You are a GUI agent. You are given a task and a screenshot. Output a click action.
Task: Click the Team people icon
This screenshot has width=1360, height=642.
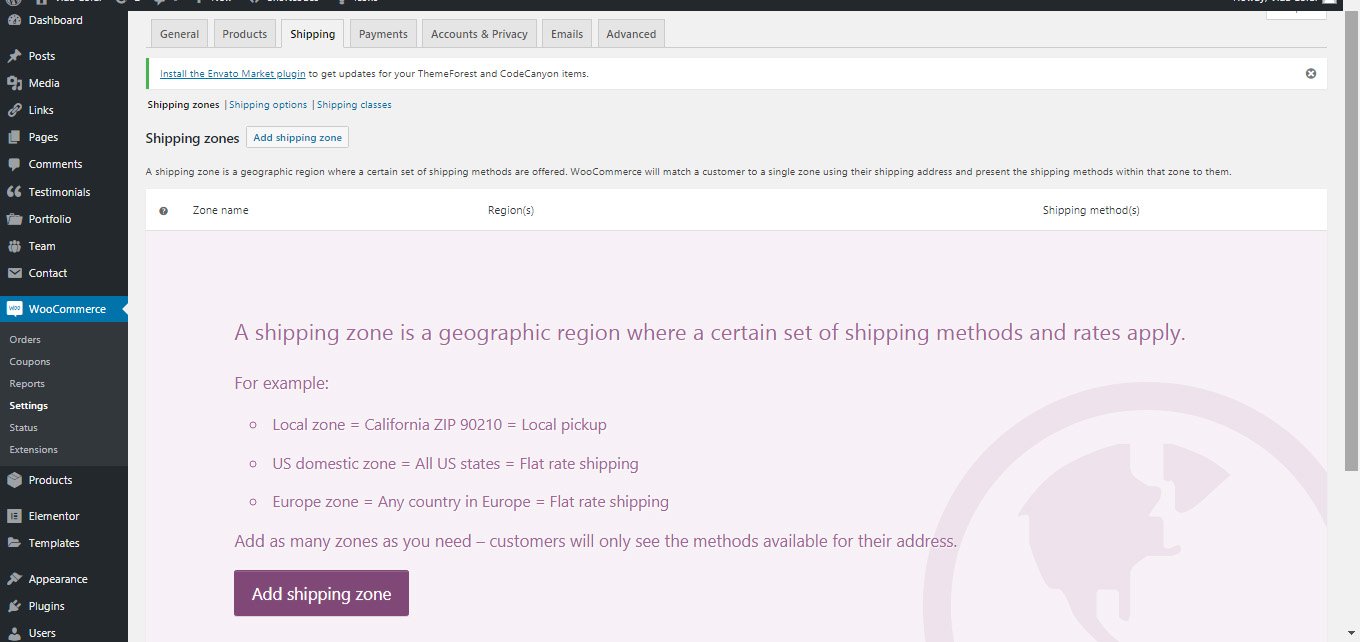click(x=14, y=246)
